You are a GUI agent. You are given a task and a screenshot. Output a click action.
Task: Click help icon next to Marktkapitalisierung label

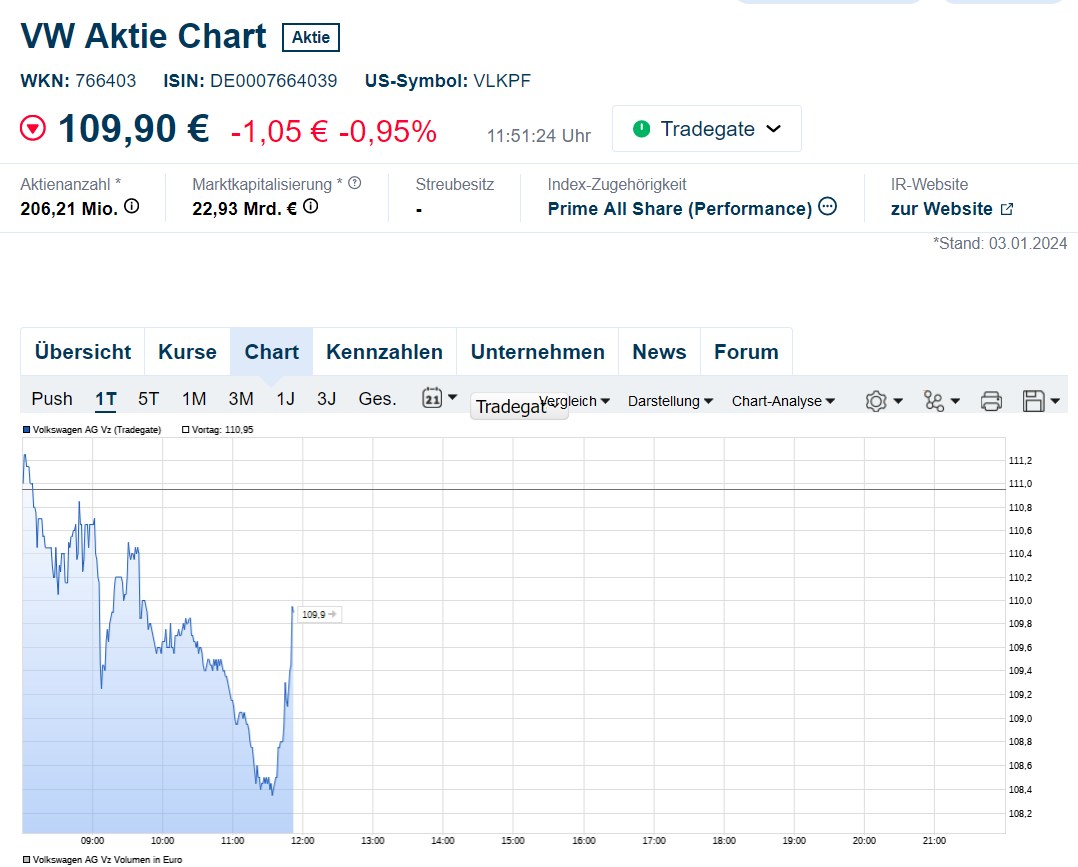coord(355,184)
